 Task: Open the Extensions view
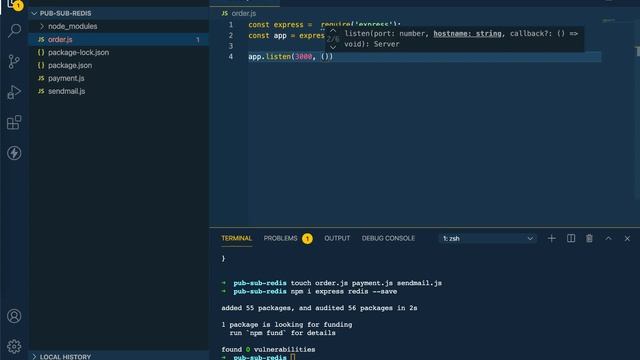(x=14, y=122)
